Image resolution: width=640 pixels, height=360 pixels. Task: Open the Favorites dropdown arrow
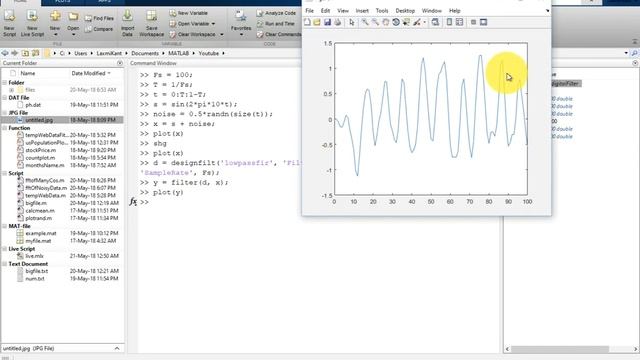(x=241, y=35)
